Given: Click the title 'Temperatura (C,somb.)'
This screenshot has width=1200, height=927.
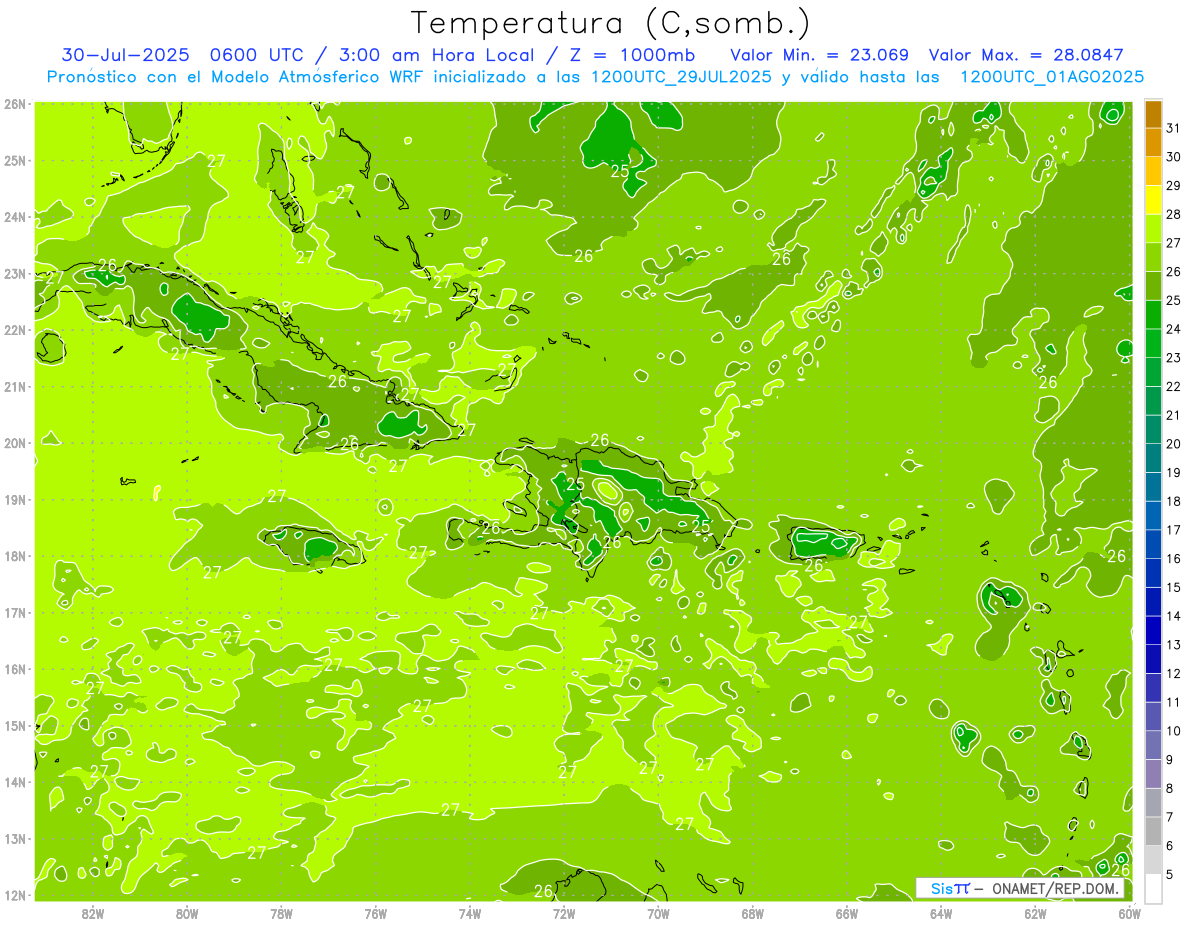Looking at the screenshot, I should click(610, 24).
